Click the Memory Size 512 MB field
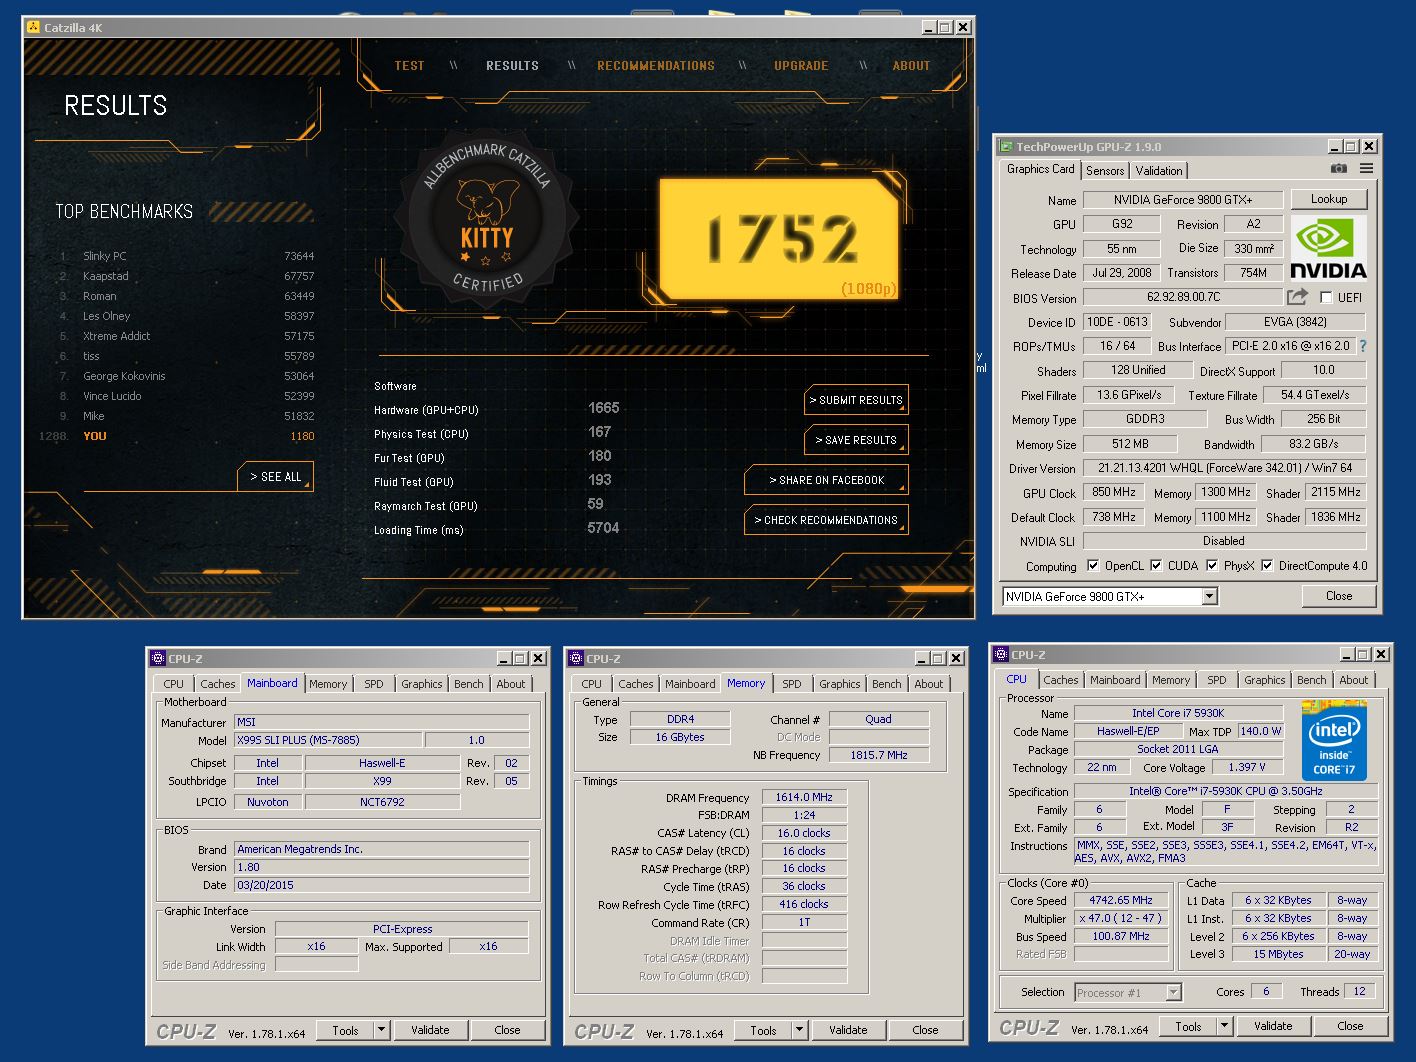The width and height of the screenshot is (1416, 1062). coord(1130,444)
